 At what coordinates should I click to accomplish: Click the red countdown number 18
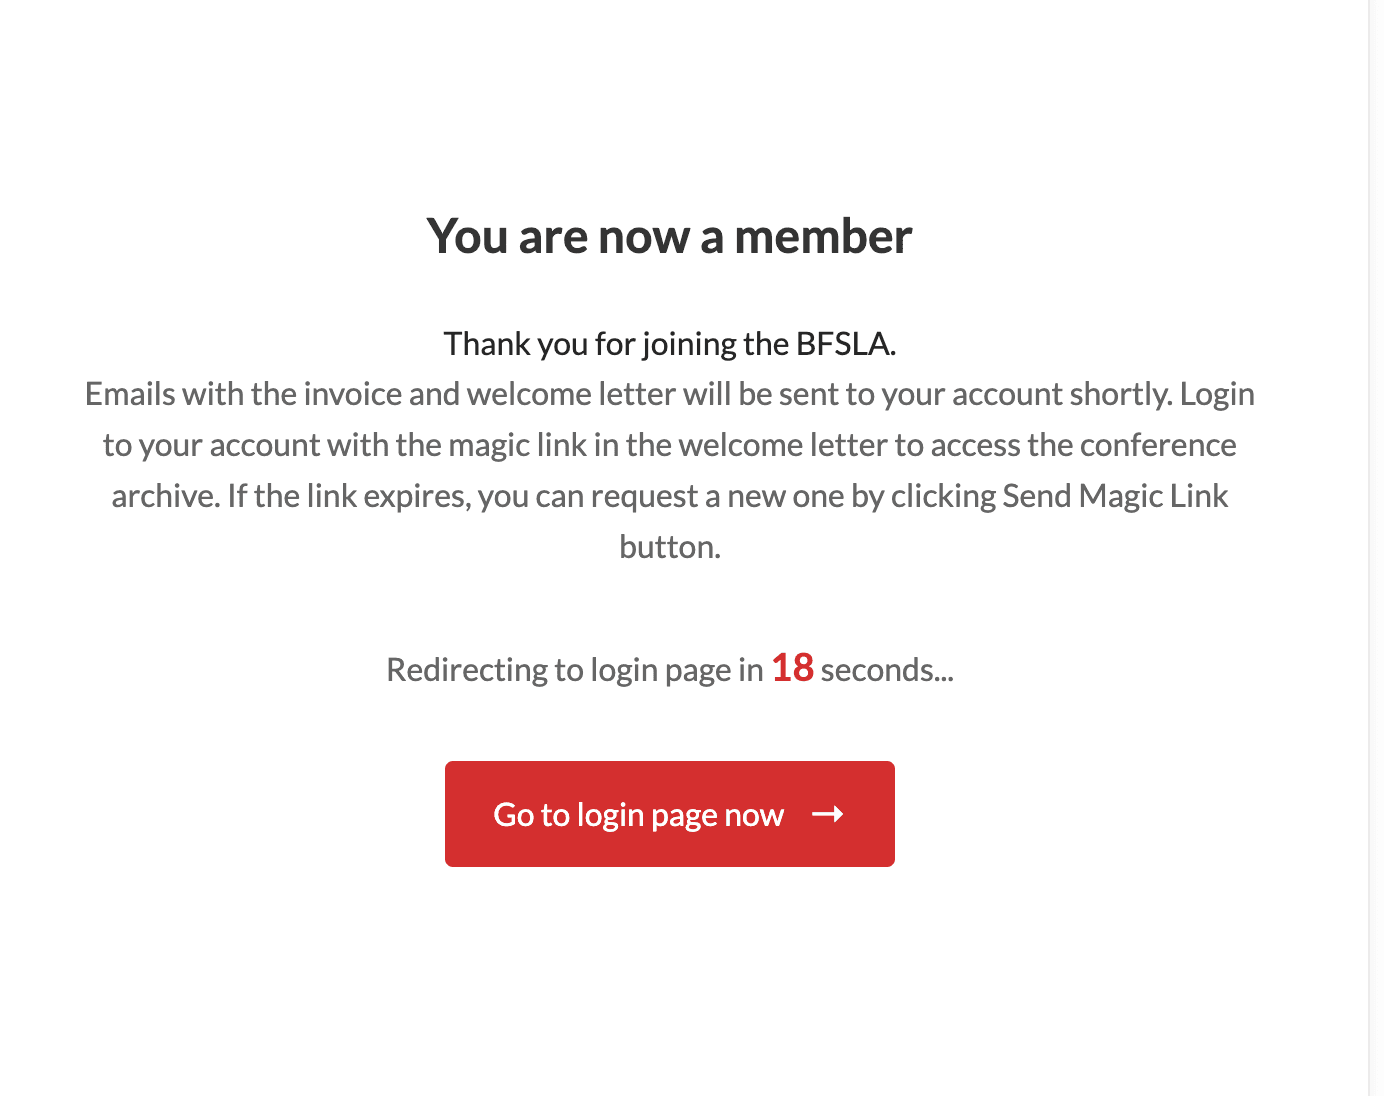791,668
